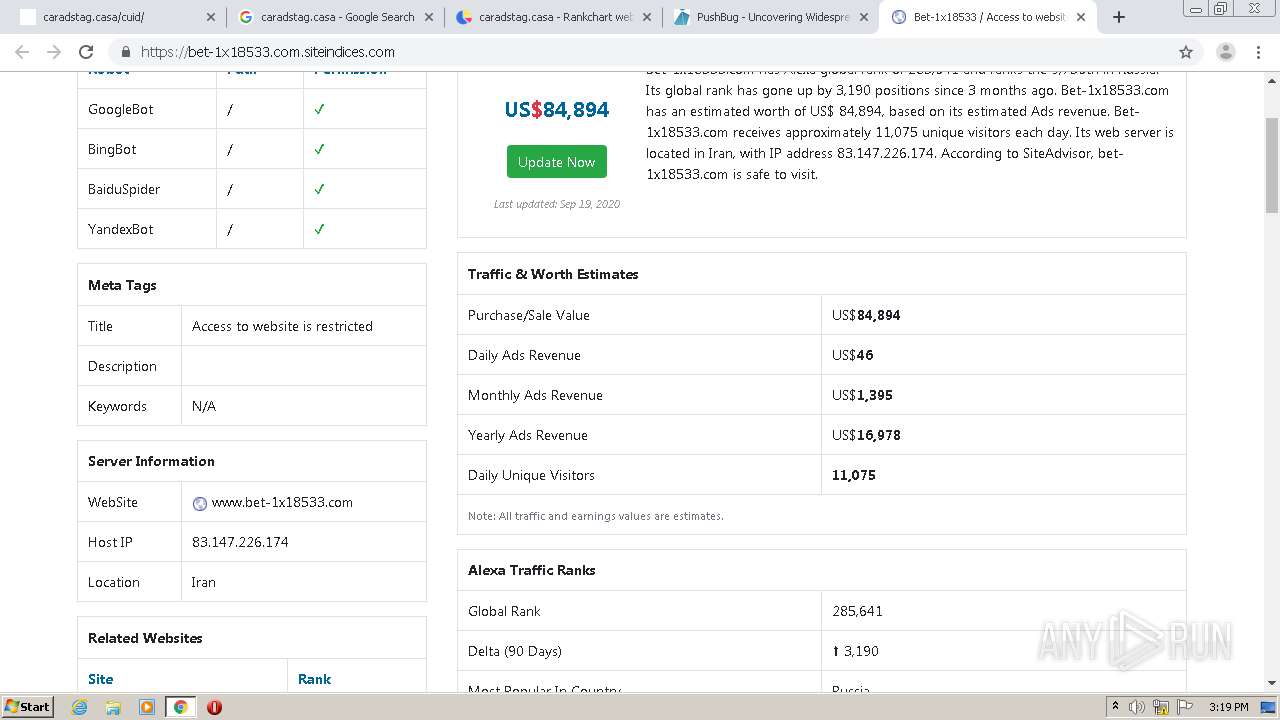Sort Related Websites by Rank column

[314, 679]
